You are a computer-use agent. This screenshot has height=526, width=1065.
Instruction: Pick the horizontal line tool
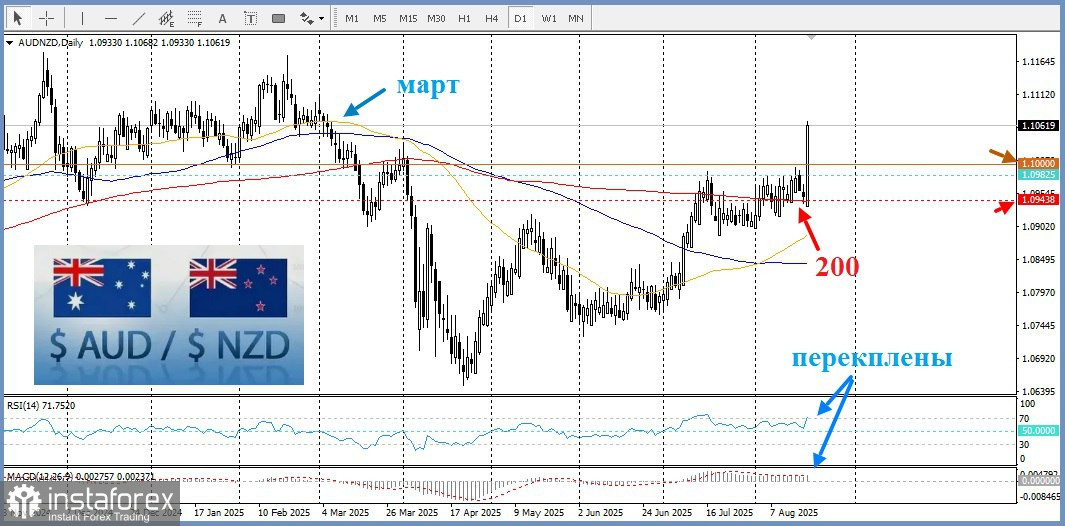[x=111, y=18]
